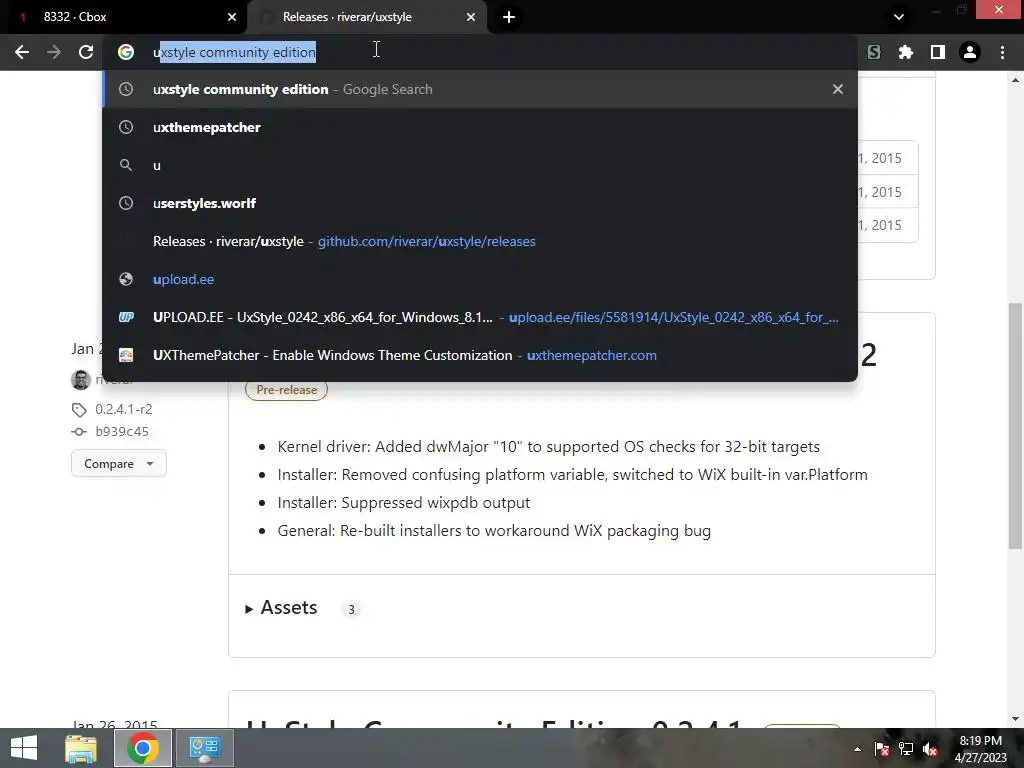Viewport: 1024px width, 768px height.
Task: Click the 'General: Re-built installers' bullet text
Action: coord(494,531)
